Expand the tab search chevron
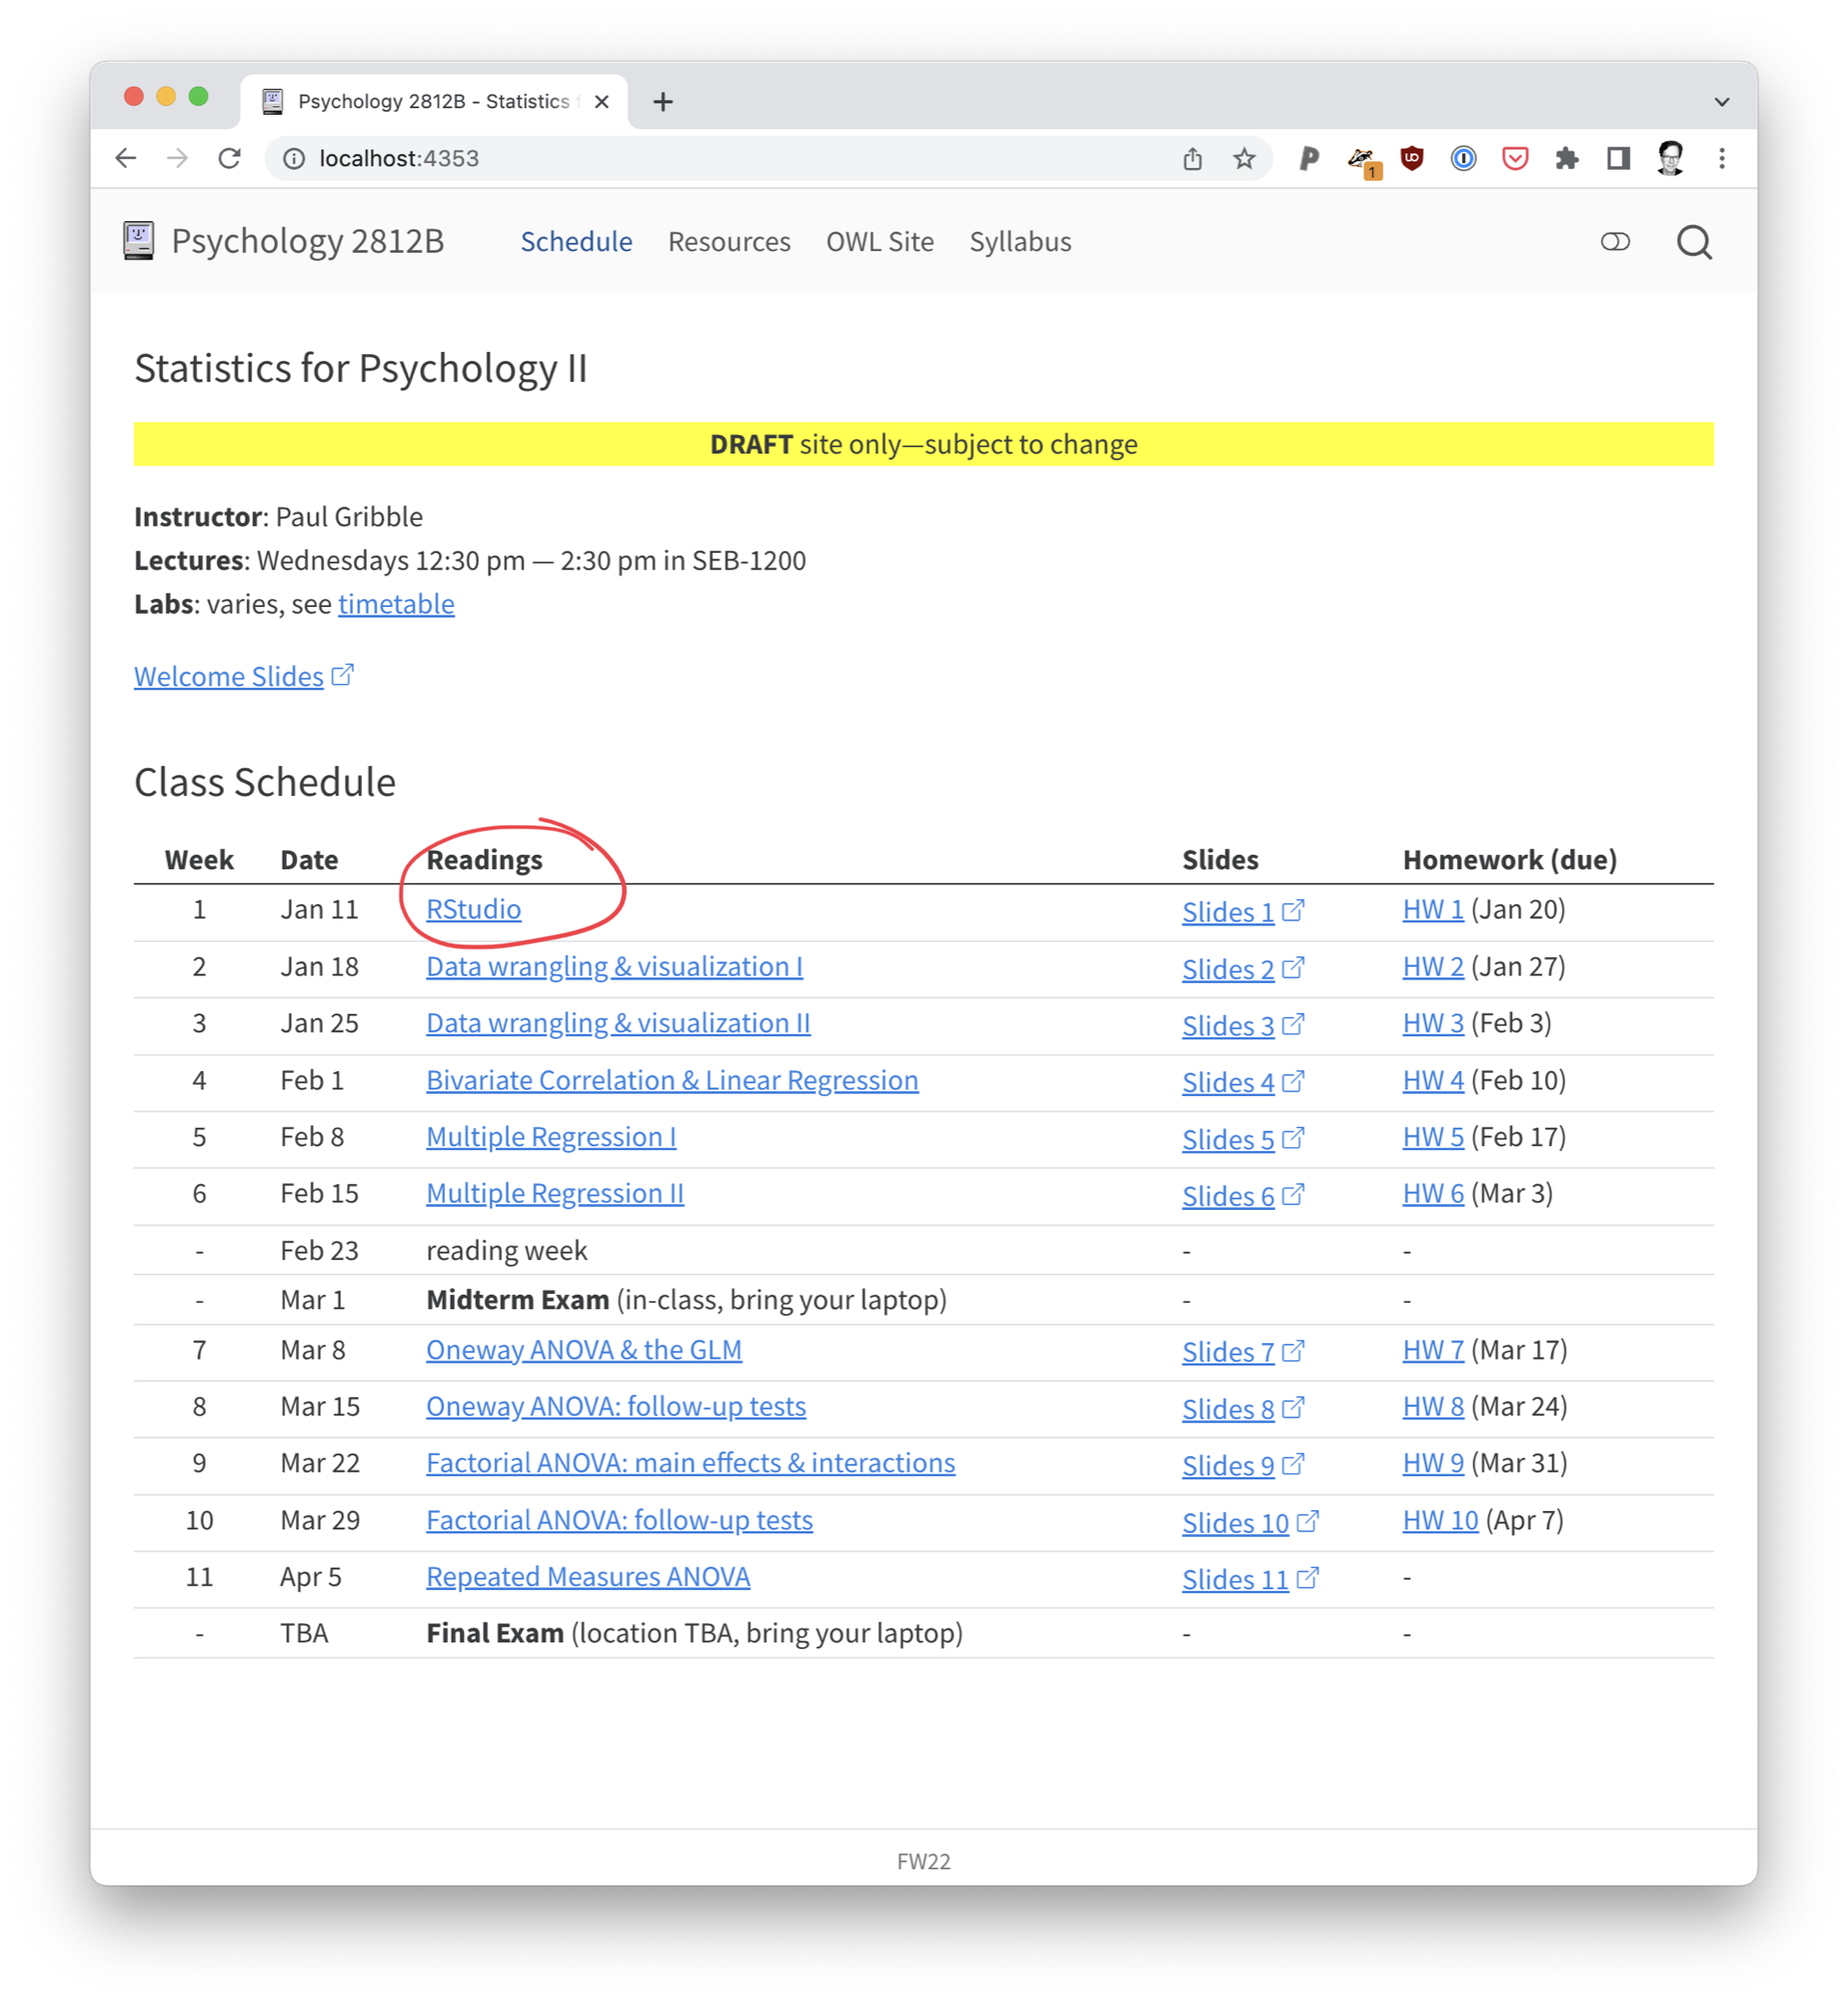This screenshot has width=1848, height=2005. coord(1721,102)
